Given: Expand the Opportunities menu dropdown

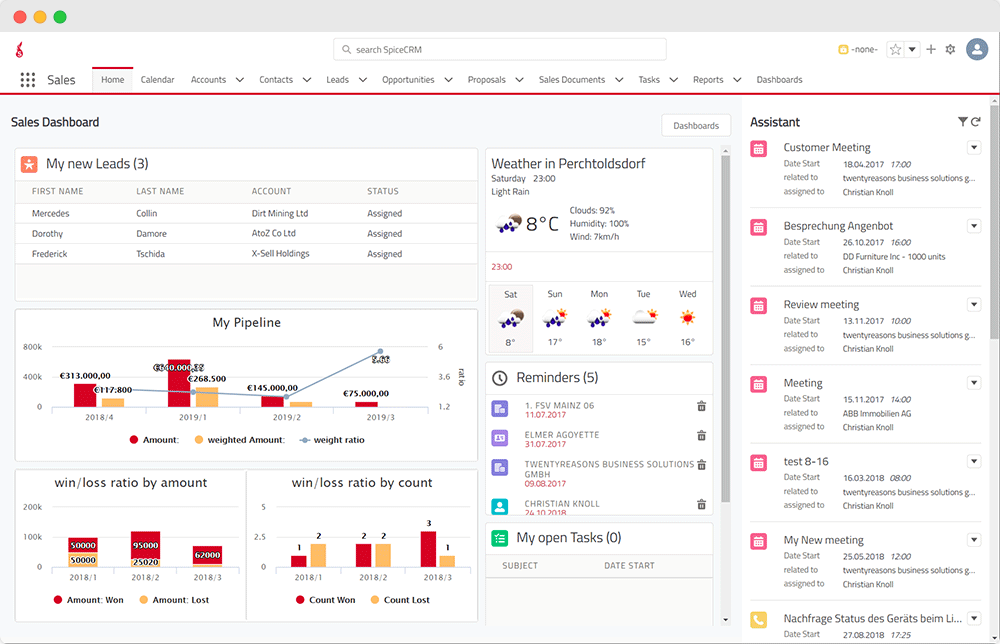Looking at the screenshot, I should pos(448,80).
